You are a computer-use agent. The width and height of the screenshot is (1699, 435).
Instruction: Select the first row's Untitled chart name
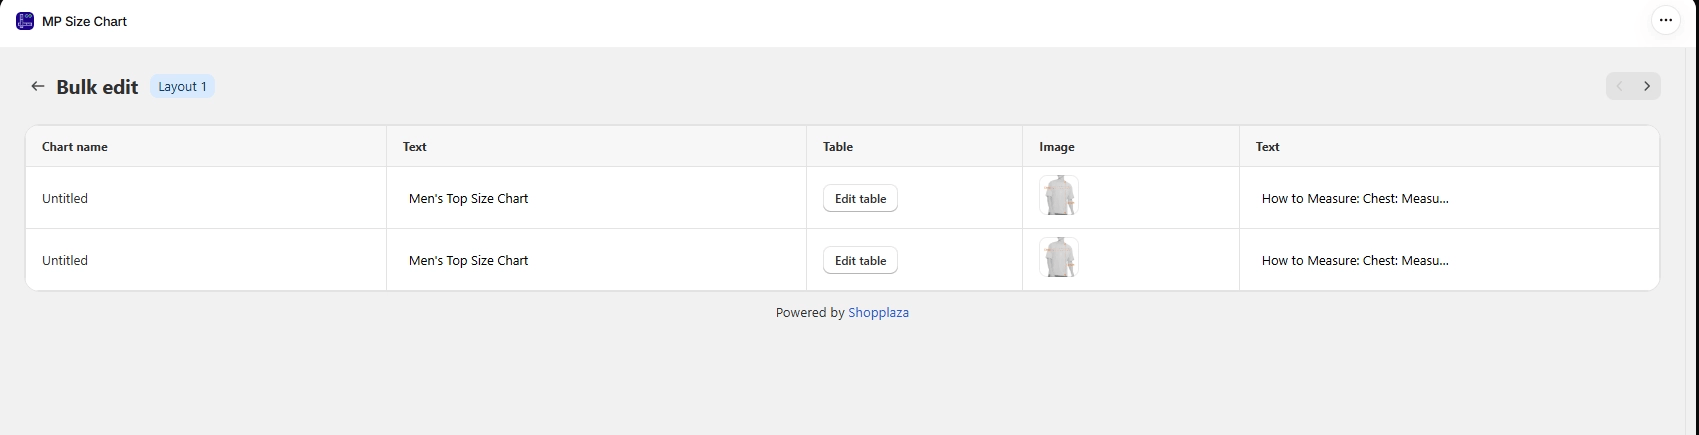point(65,198)
